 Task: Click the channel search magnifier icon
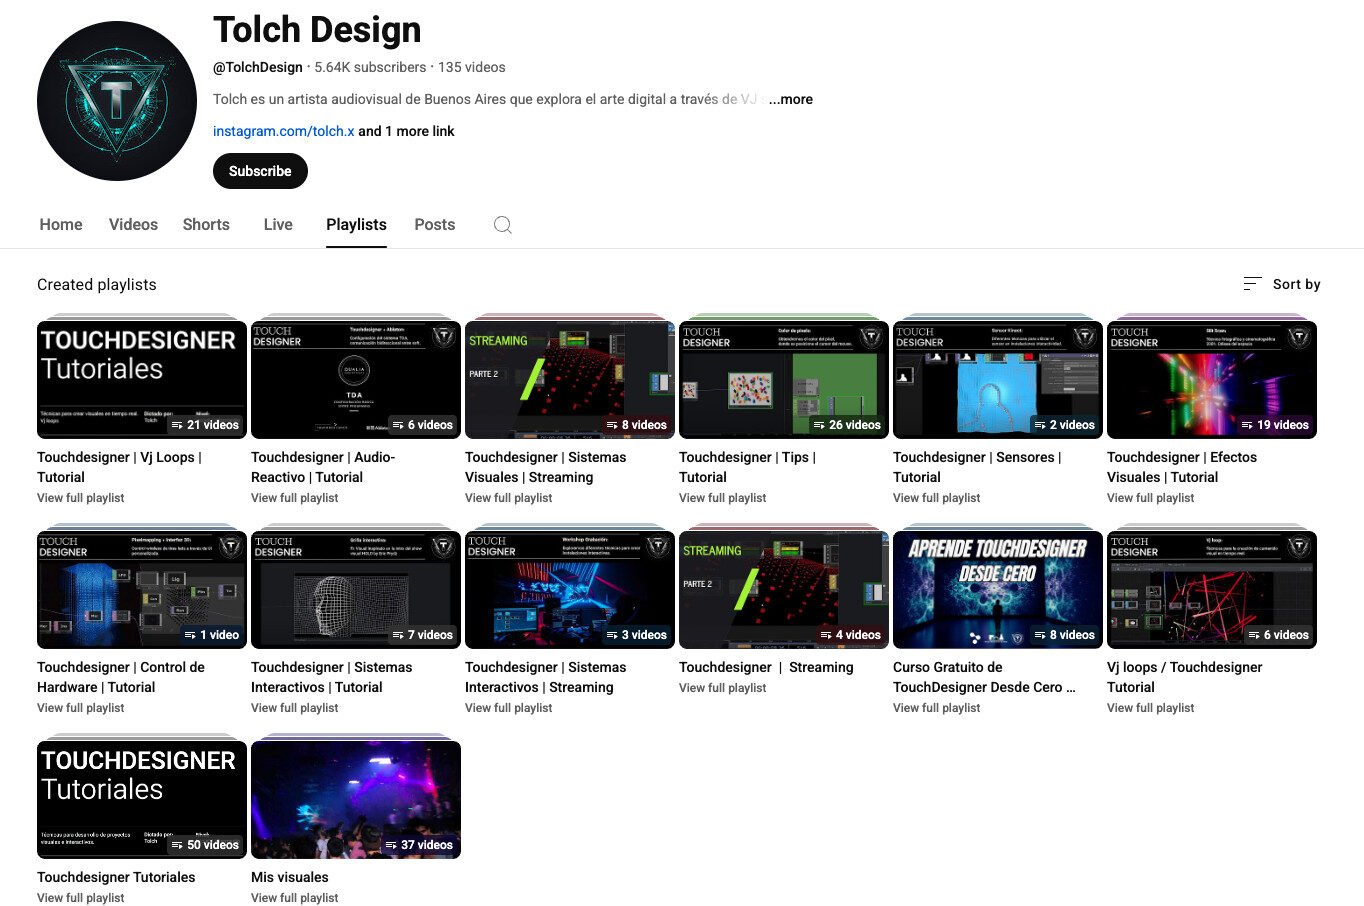tap(503, 225)
